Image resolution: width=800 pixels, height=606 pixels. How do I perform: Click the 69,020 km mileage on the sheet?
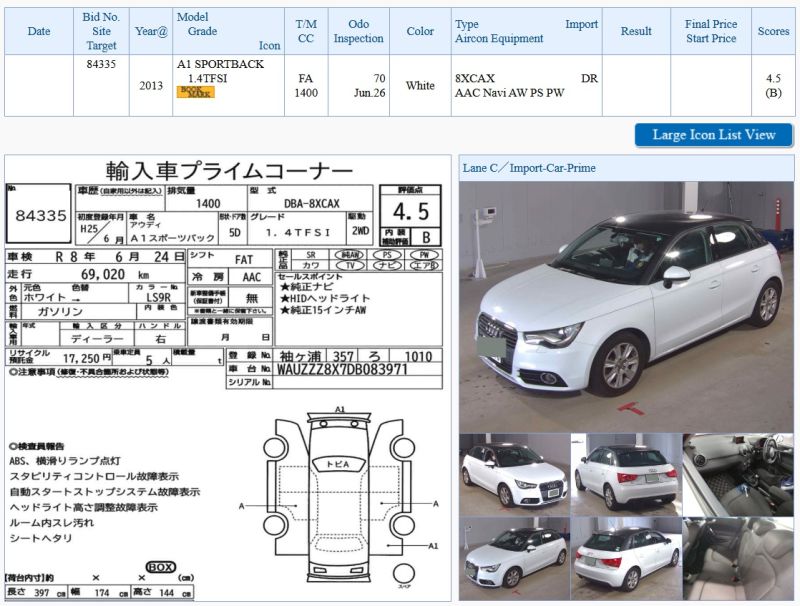click(x=115, y=274)
